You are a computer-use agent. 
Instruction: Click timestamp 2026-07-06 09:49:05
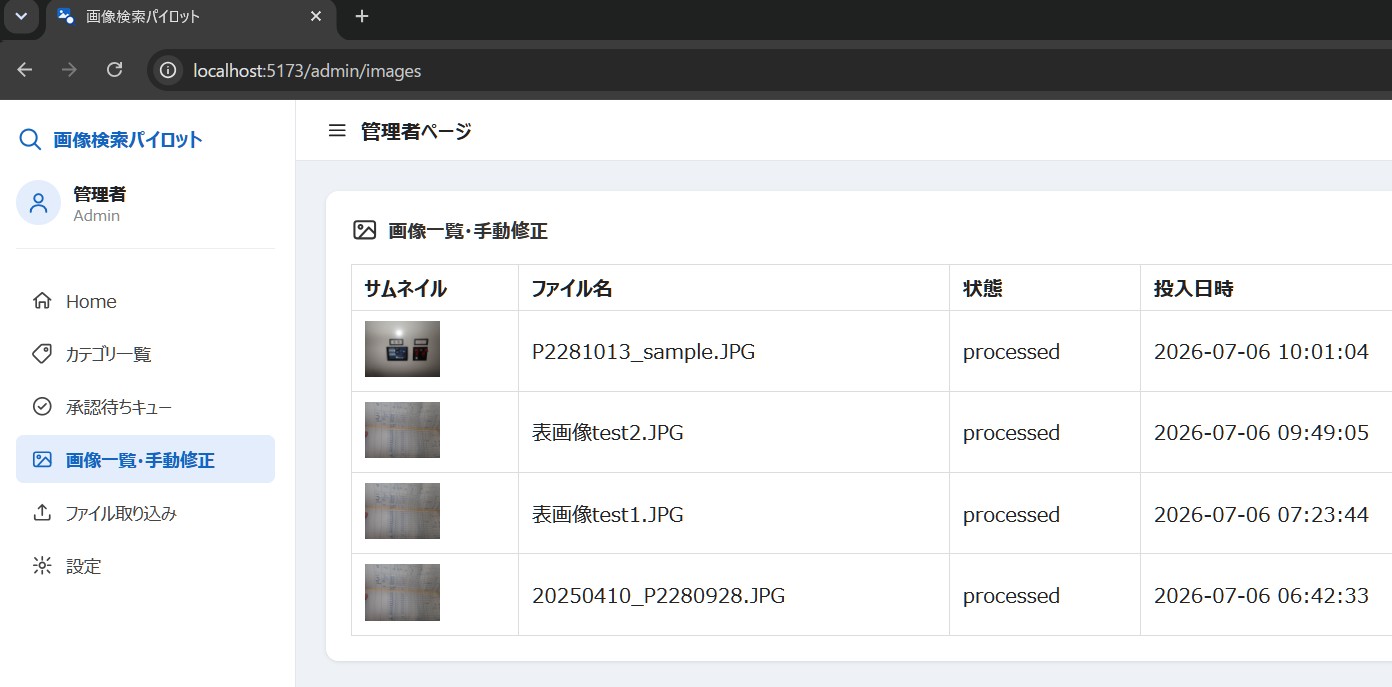coord(1261,433)
